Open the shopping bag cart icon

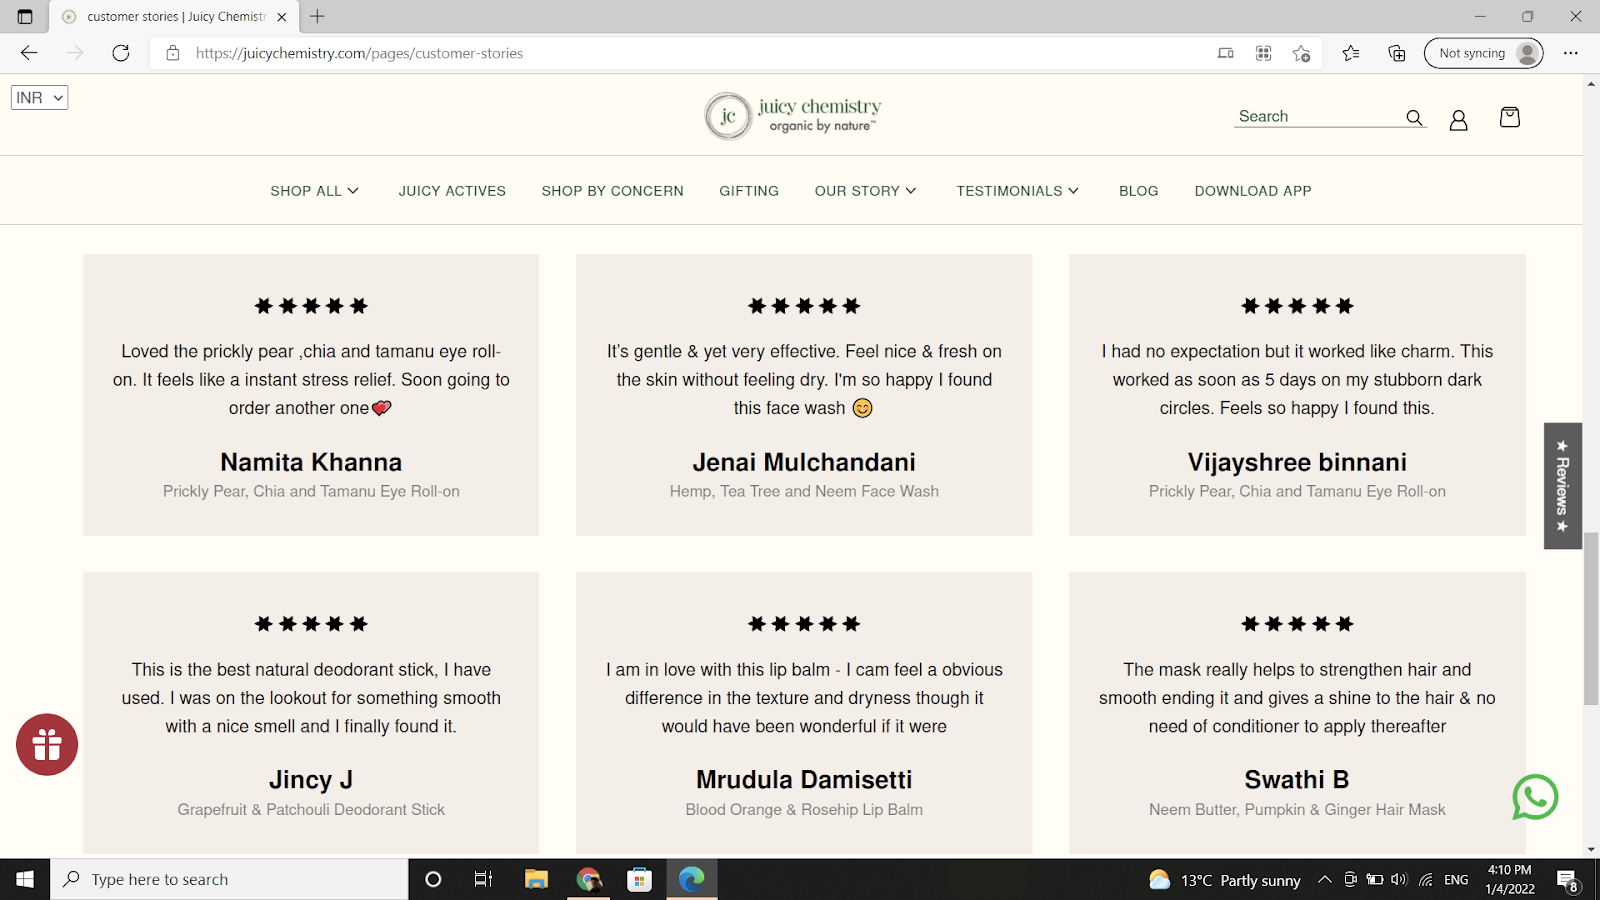click(1510, 117)
